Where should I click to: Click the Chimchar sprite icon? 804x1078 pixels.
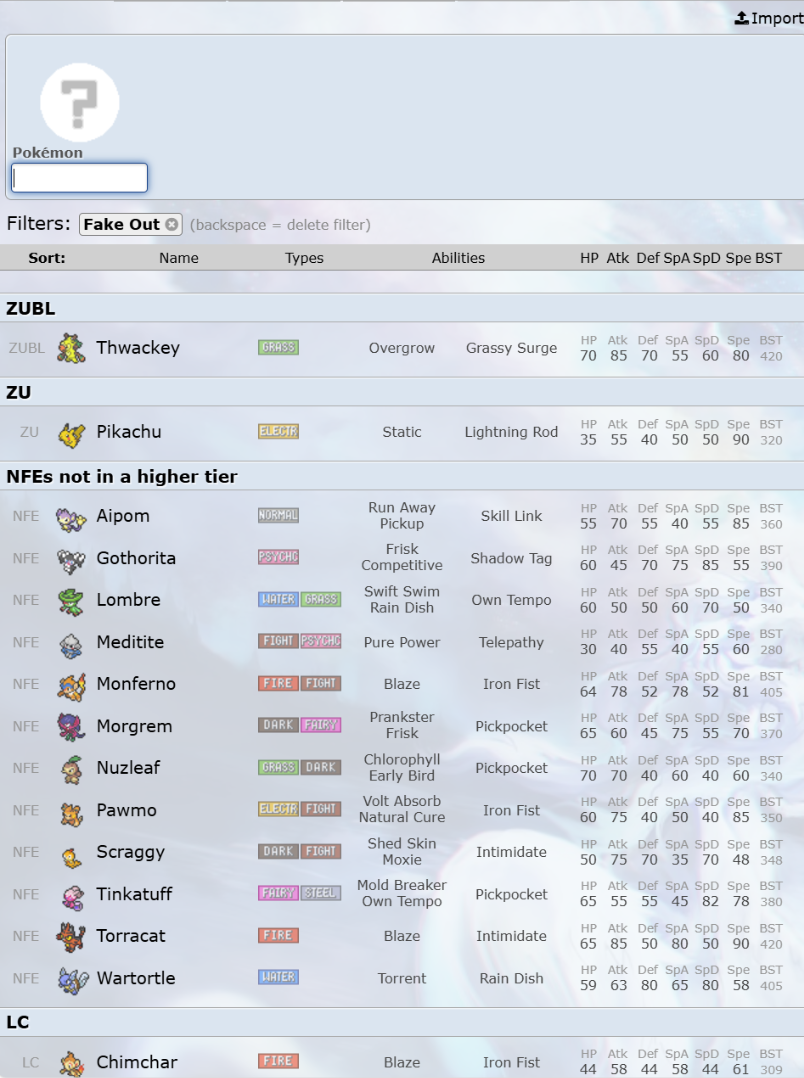(71, 1063)
